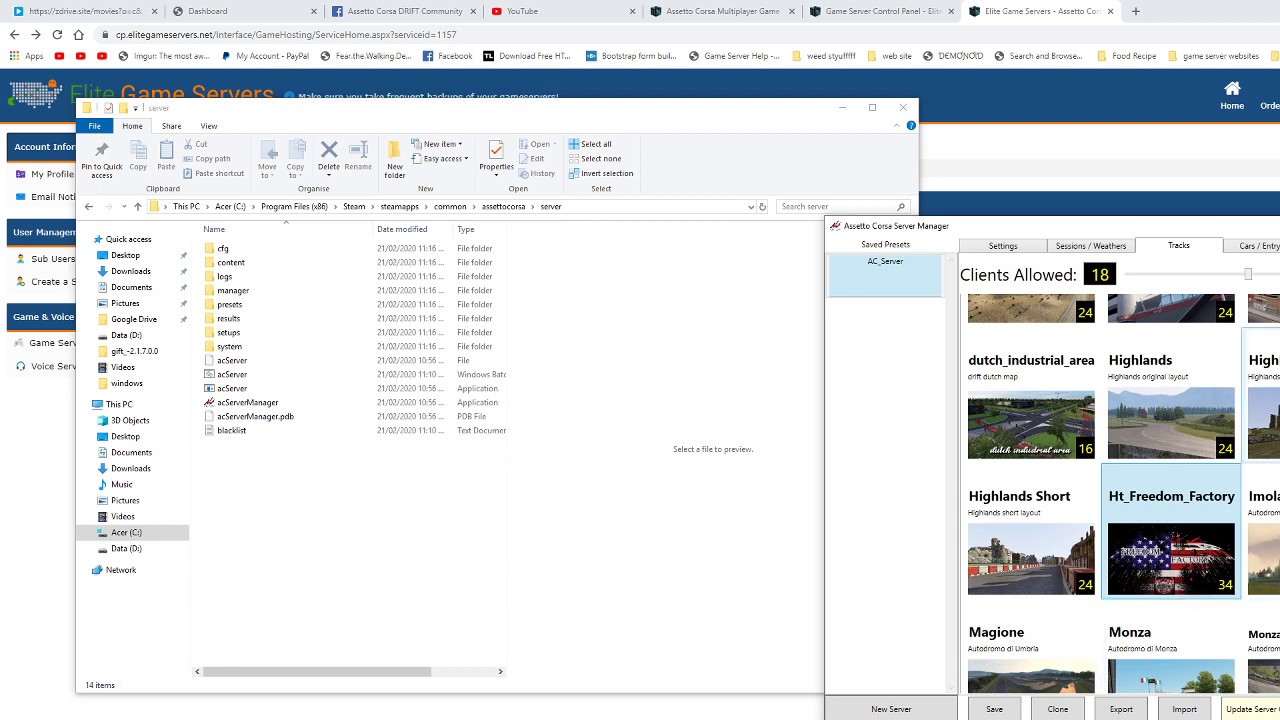Click the Explorer Up arrow
The height and width of the screenshot is (720, 1280).
tap(138, 206)
